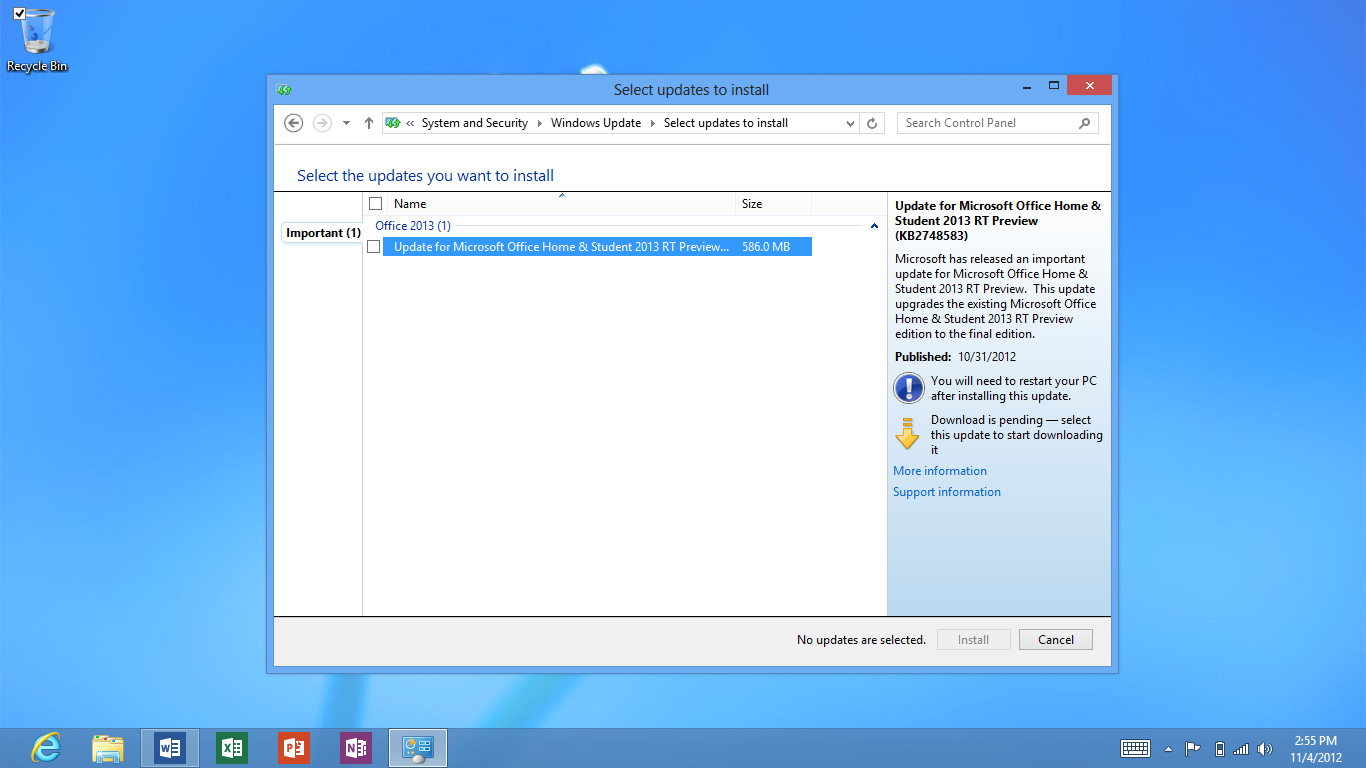The height and width of the screenshot is (768, 1366).
Task: Click the Forward navigation arrow
Action: (x=322, y=123)
